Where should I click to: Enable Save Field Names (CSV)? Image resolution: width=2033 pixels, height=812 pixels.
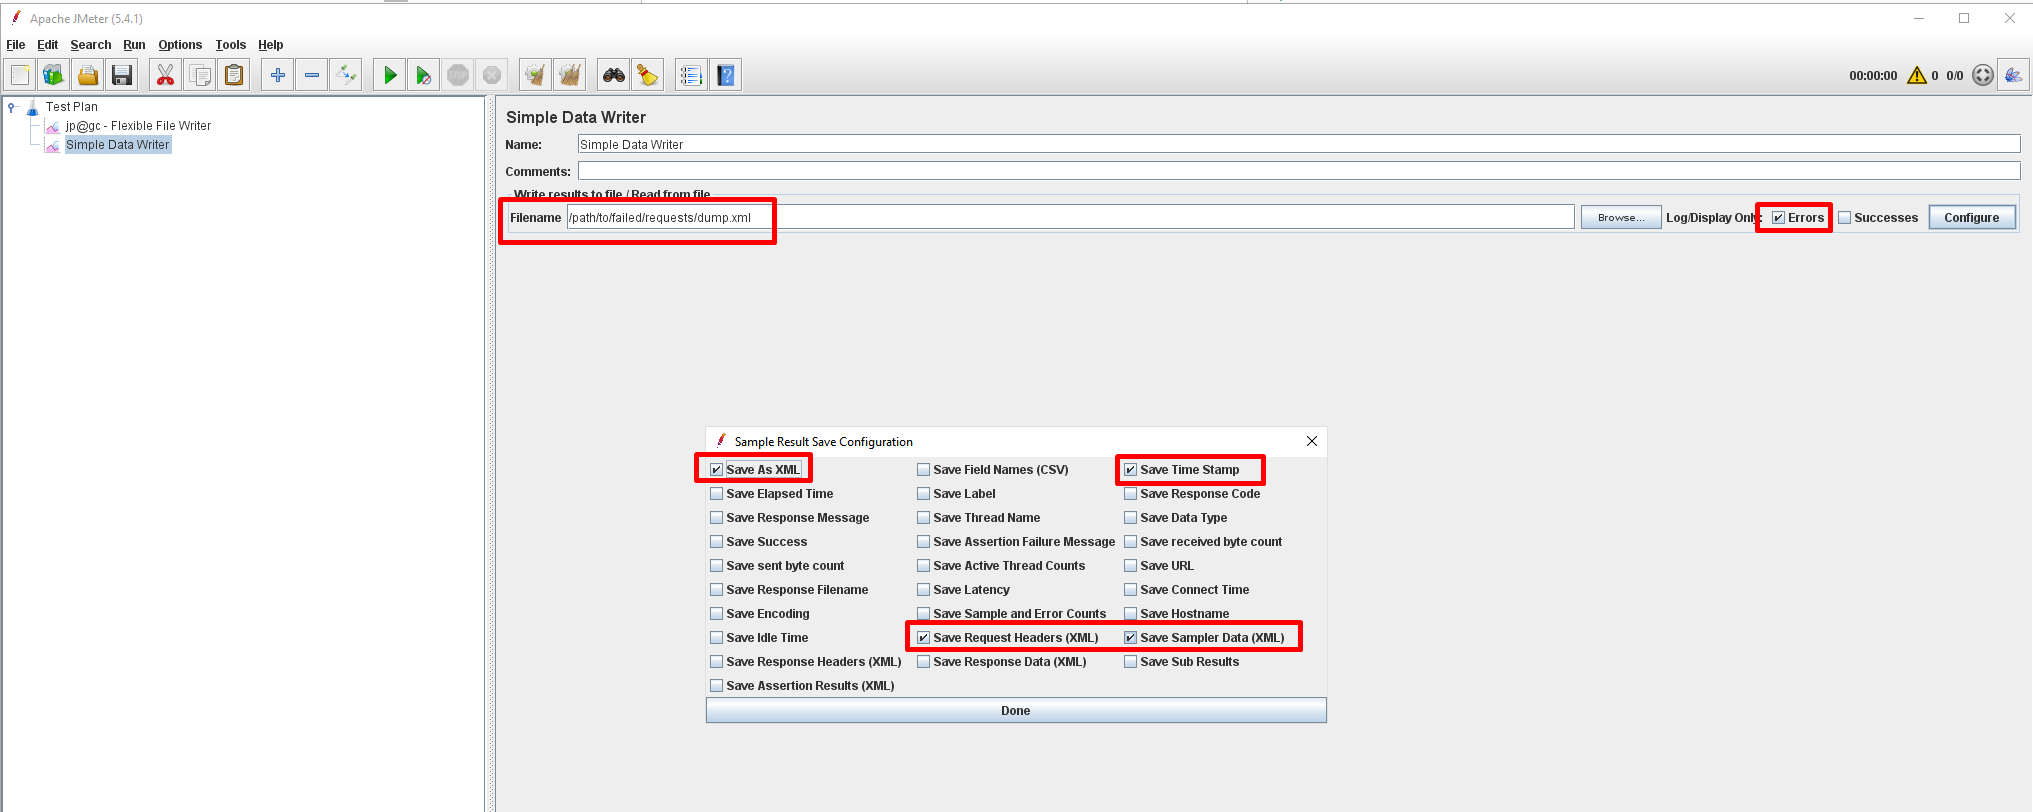[923, 470]
